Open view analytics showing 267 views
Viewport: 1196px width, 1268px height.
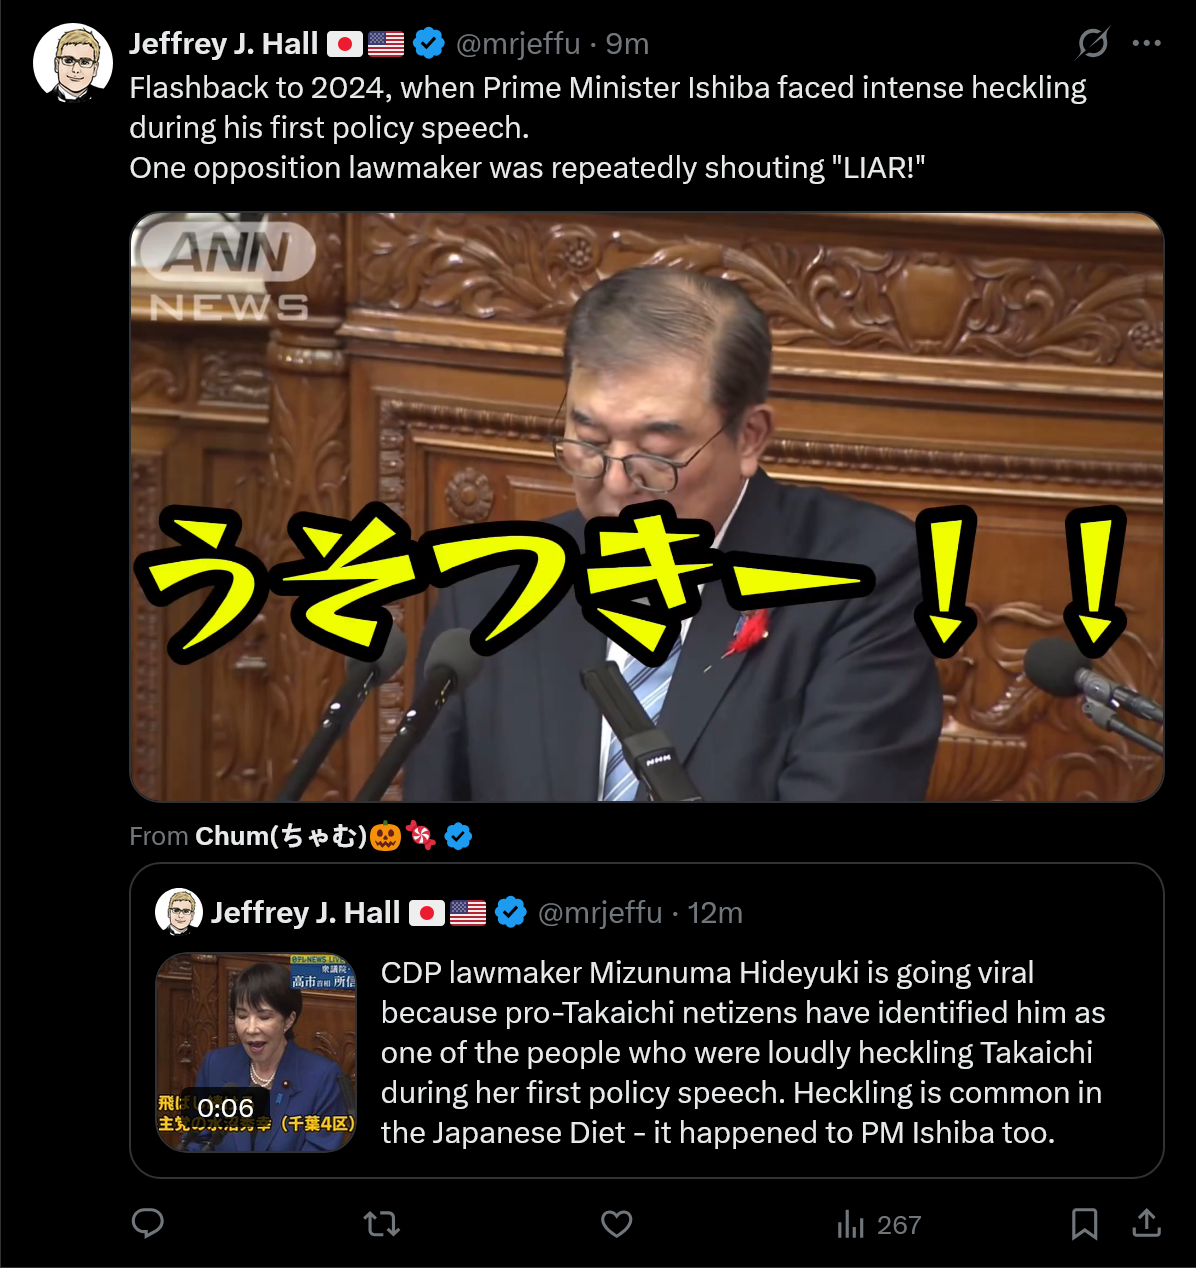point(879,1224)
